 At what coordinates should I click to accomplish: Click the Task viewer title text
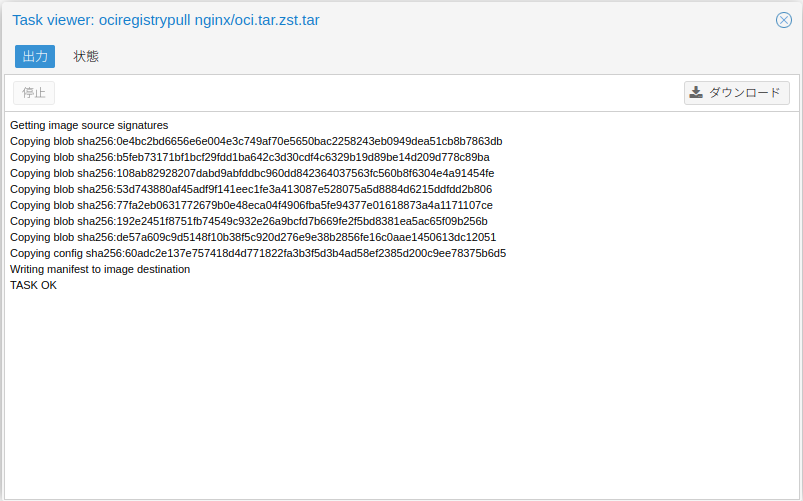click(166, 20)
